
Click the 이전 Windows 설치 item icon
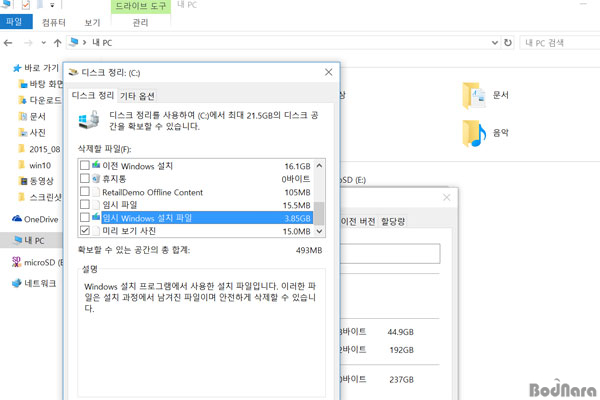click(x=96, y=165)
